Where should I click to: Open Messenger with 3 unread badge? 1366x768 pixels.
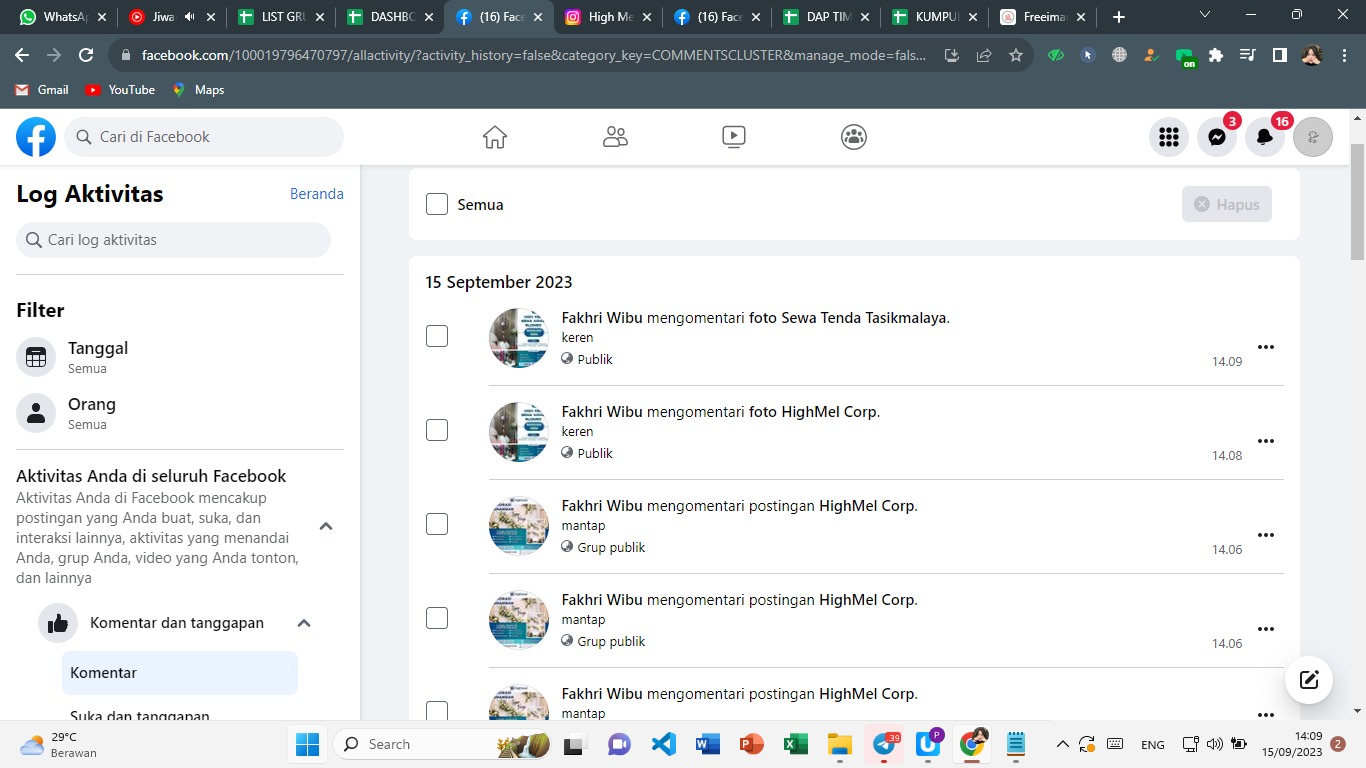pyautogui.click(x=1217, y=137)
